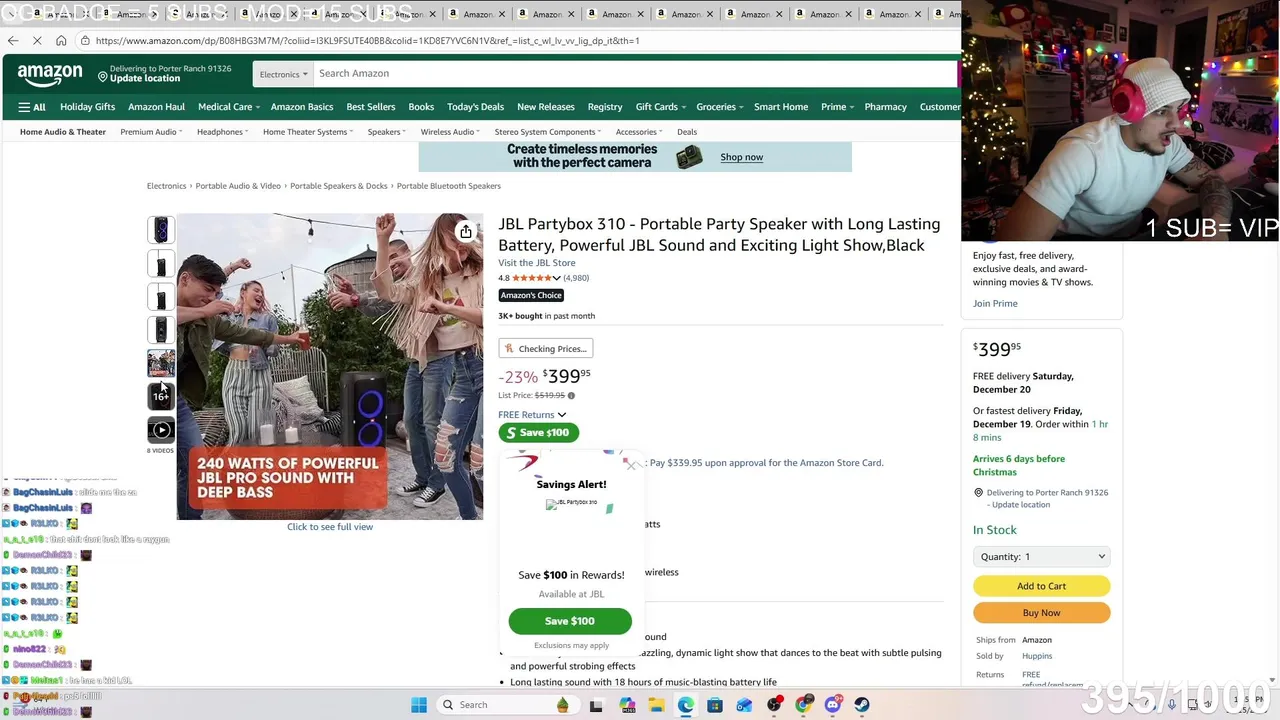
Task: Select the first product thumbnail
Action: [161, 231]
